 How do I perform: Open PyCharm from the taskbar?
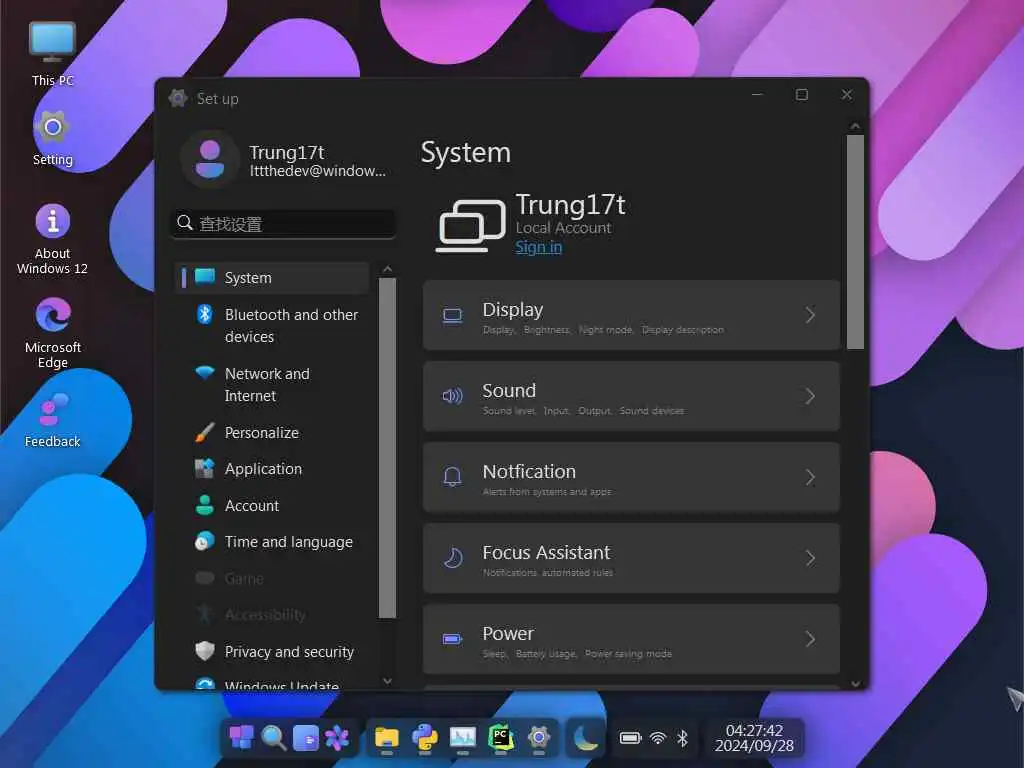click(501, 739)
